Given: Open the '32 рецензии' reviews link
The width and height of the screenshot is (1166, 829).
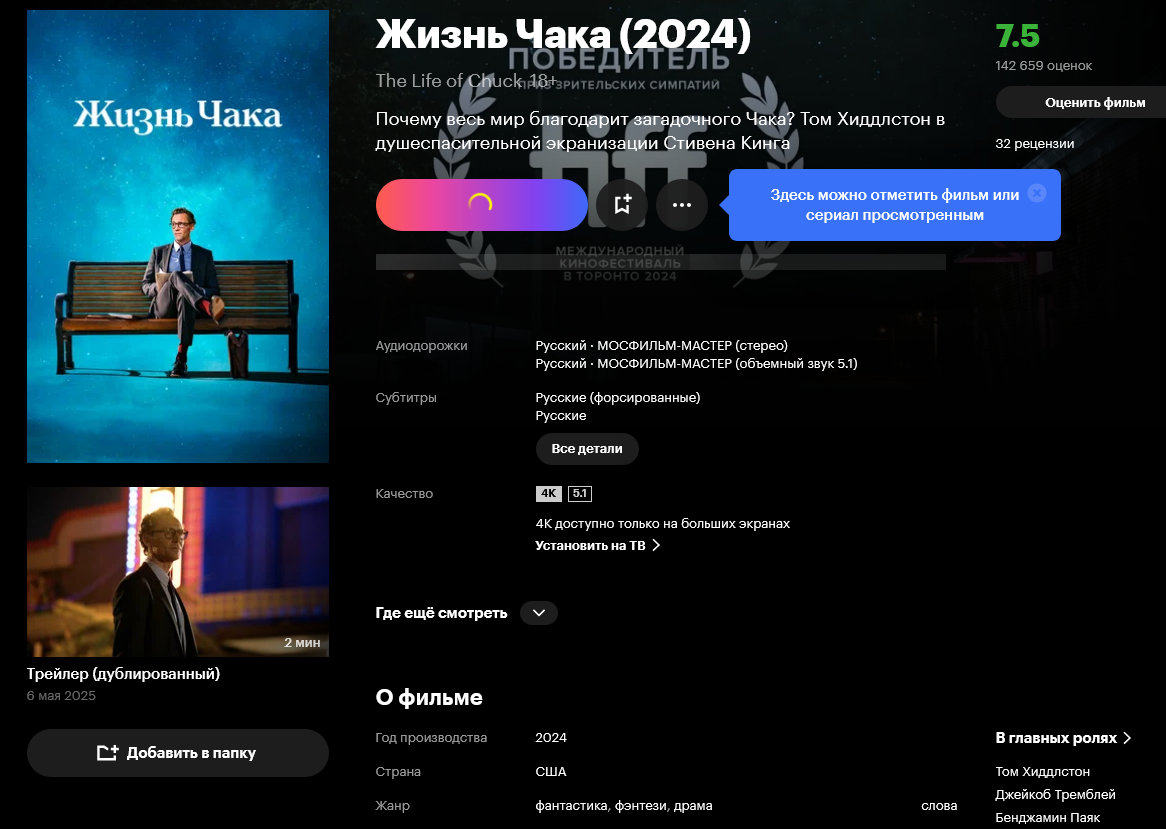Looking at the screenshot, I should pyautogui.click(x=1034, y=143).
